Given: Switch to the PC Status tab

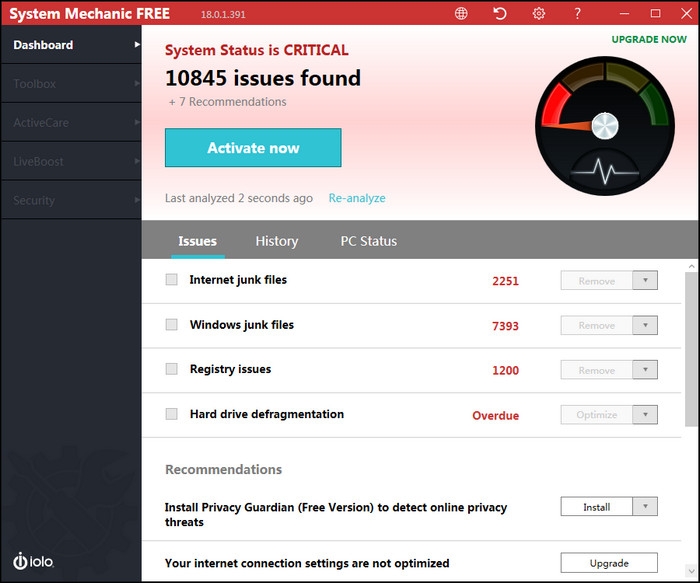Looking at the screenshot, I should point(369,241).
